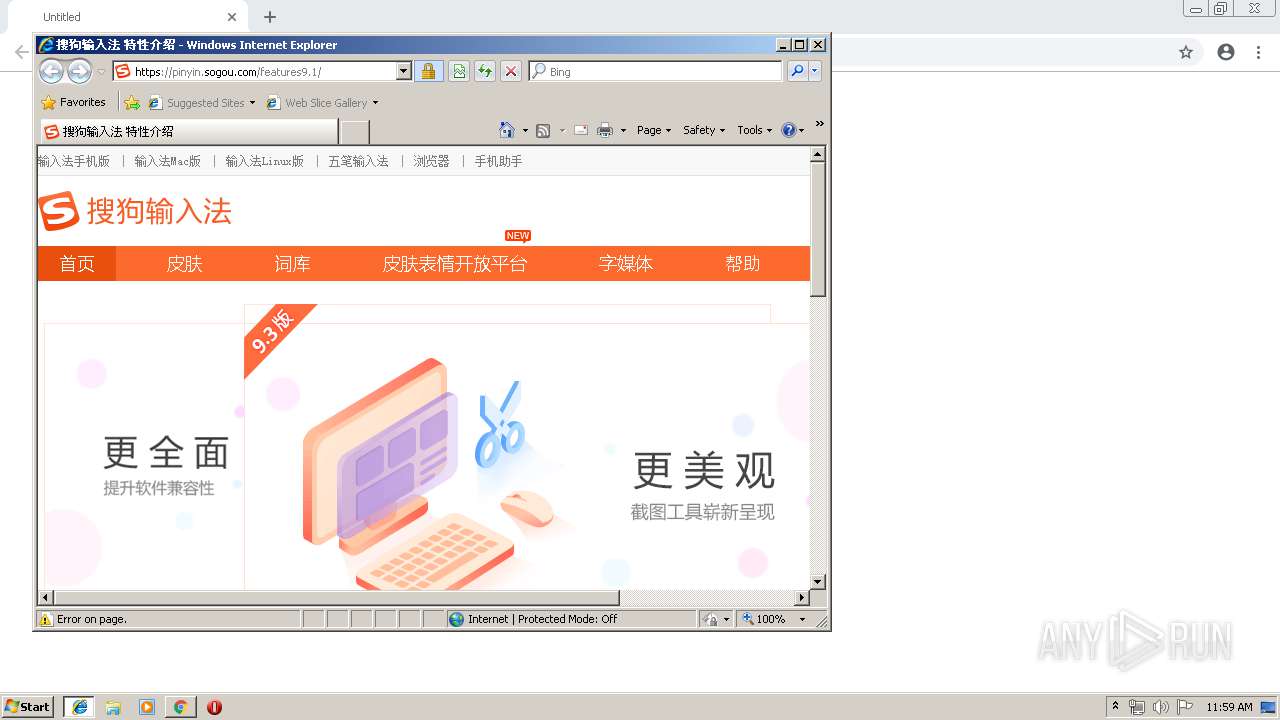Expand the command bar overflow chevron
This screenshot has width=1280, height=720.
tap(820, 124)
